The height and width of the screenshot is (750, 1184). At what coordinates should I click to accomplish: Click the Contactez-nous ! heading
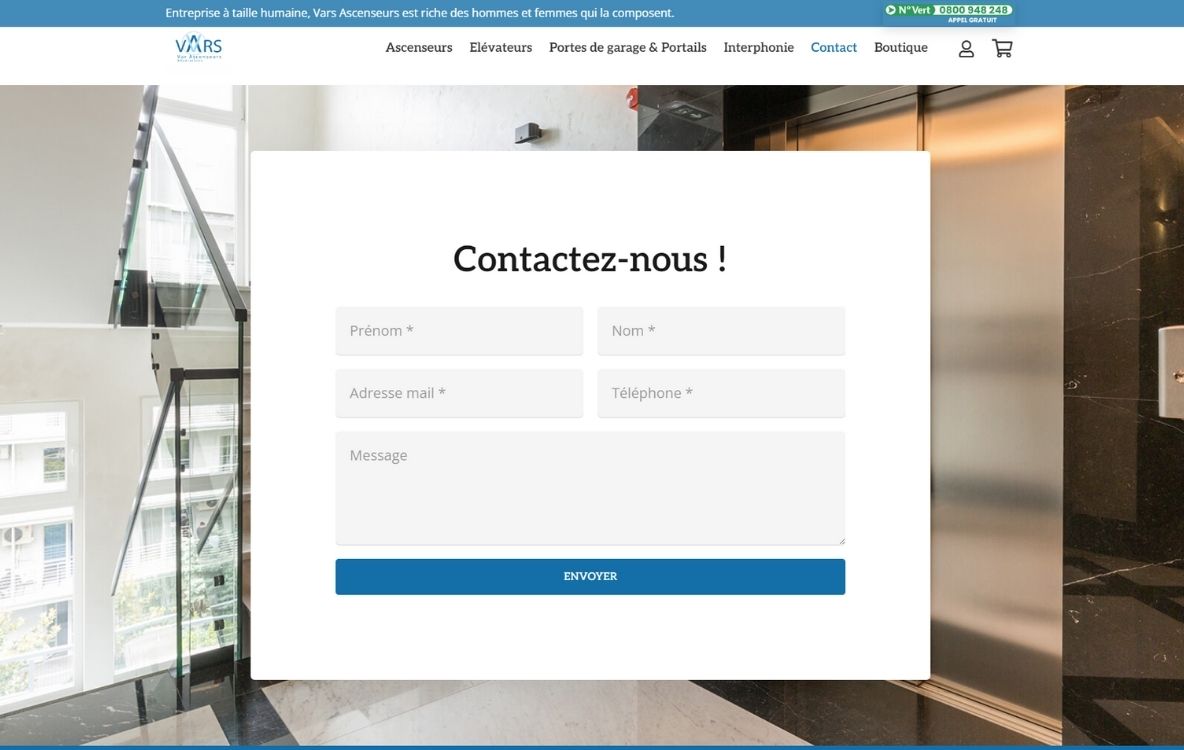pyautogui.click(x=590, y=259)
